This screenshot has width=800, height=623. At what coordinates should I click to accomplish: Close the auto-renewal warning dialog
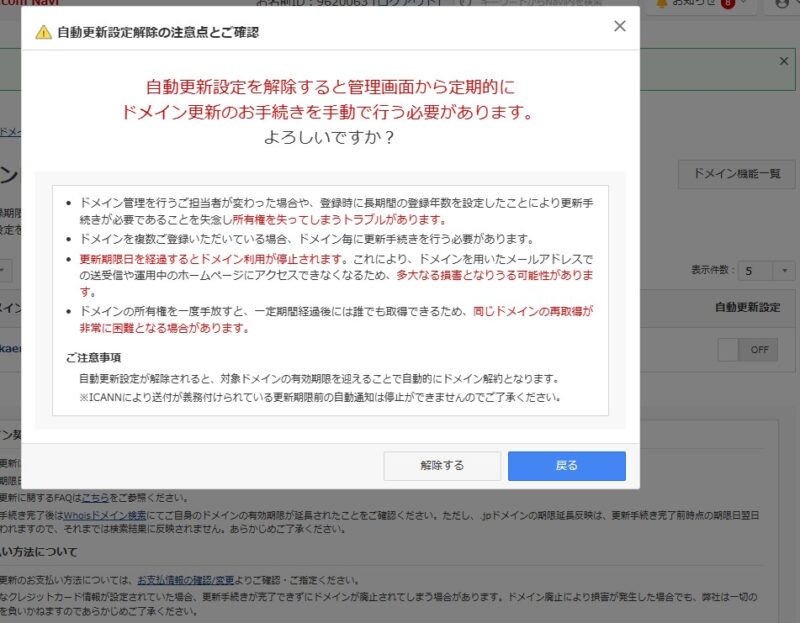[x=619, y=26]
